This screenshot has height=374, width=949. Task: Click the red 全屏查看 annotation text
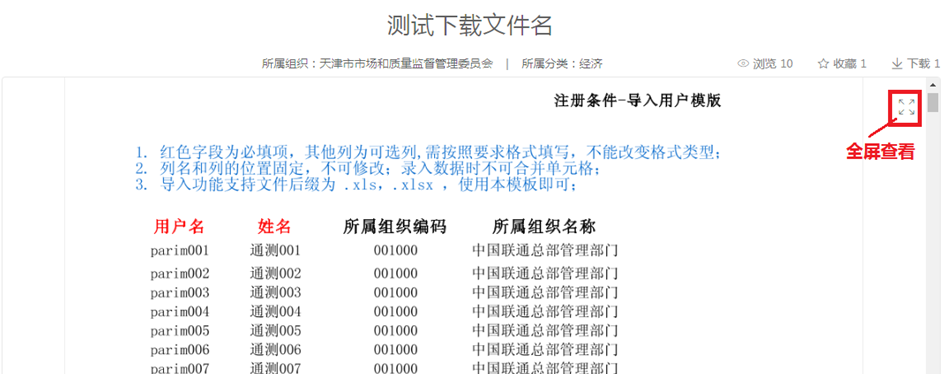[x=880, y=152]
